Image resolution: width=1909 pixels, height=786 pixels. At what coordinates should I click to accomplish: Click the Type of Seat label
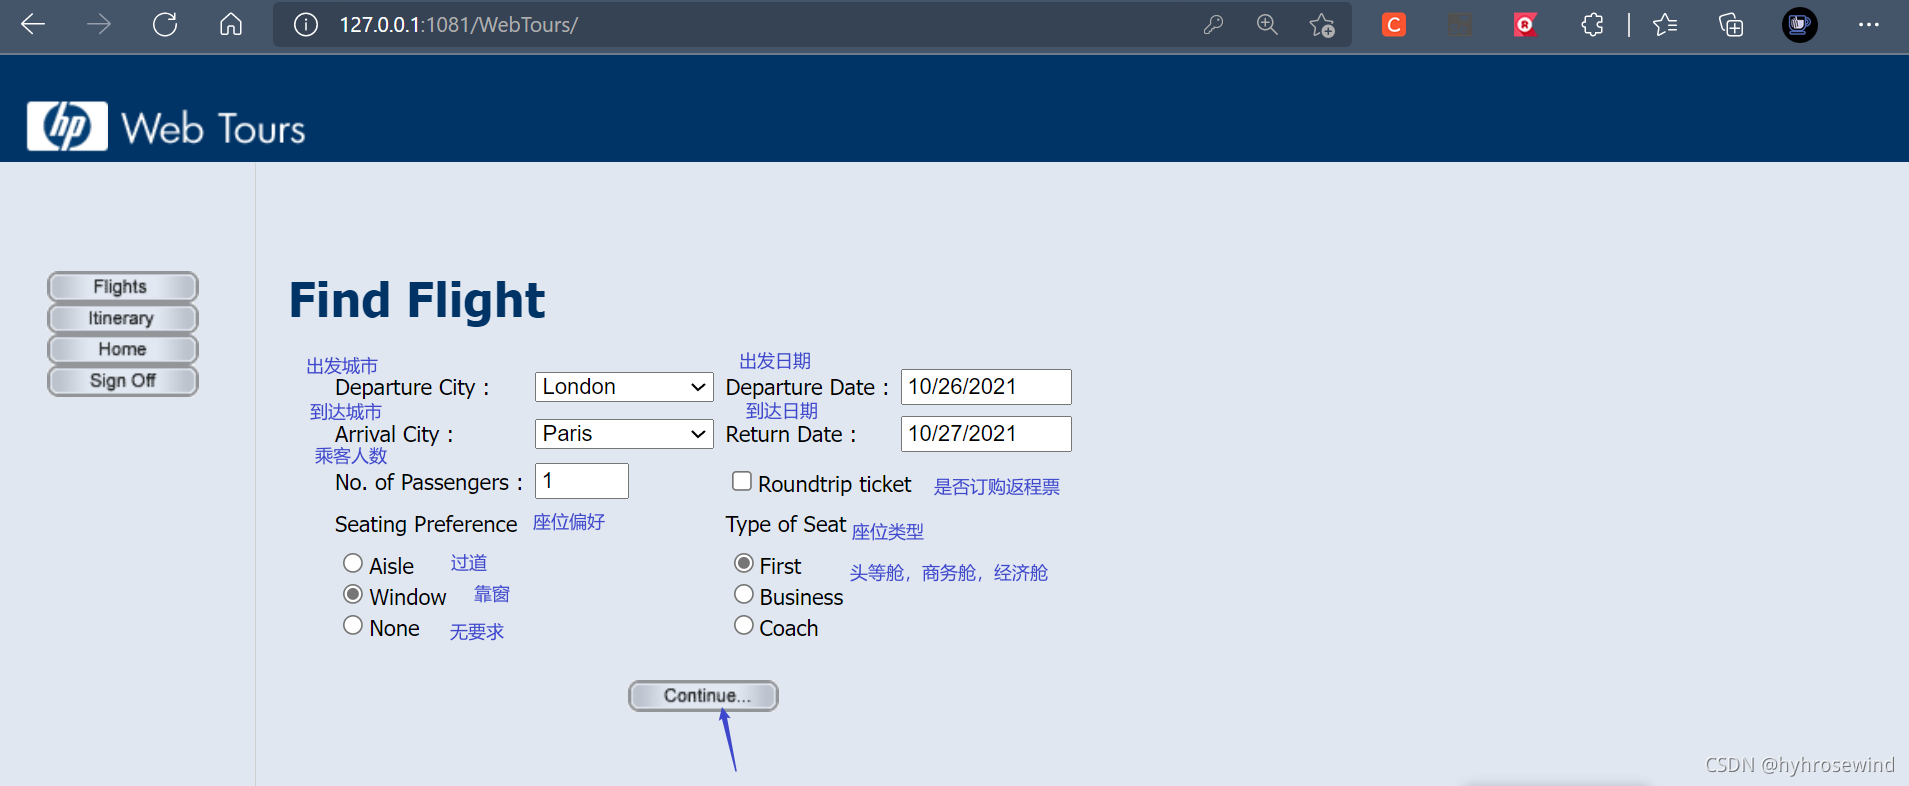(x=786, y=525)
